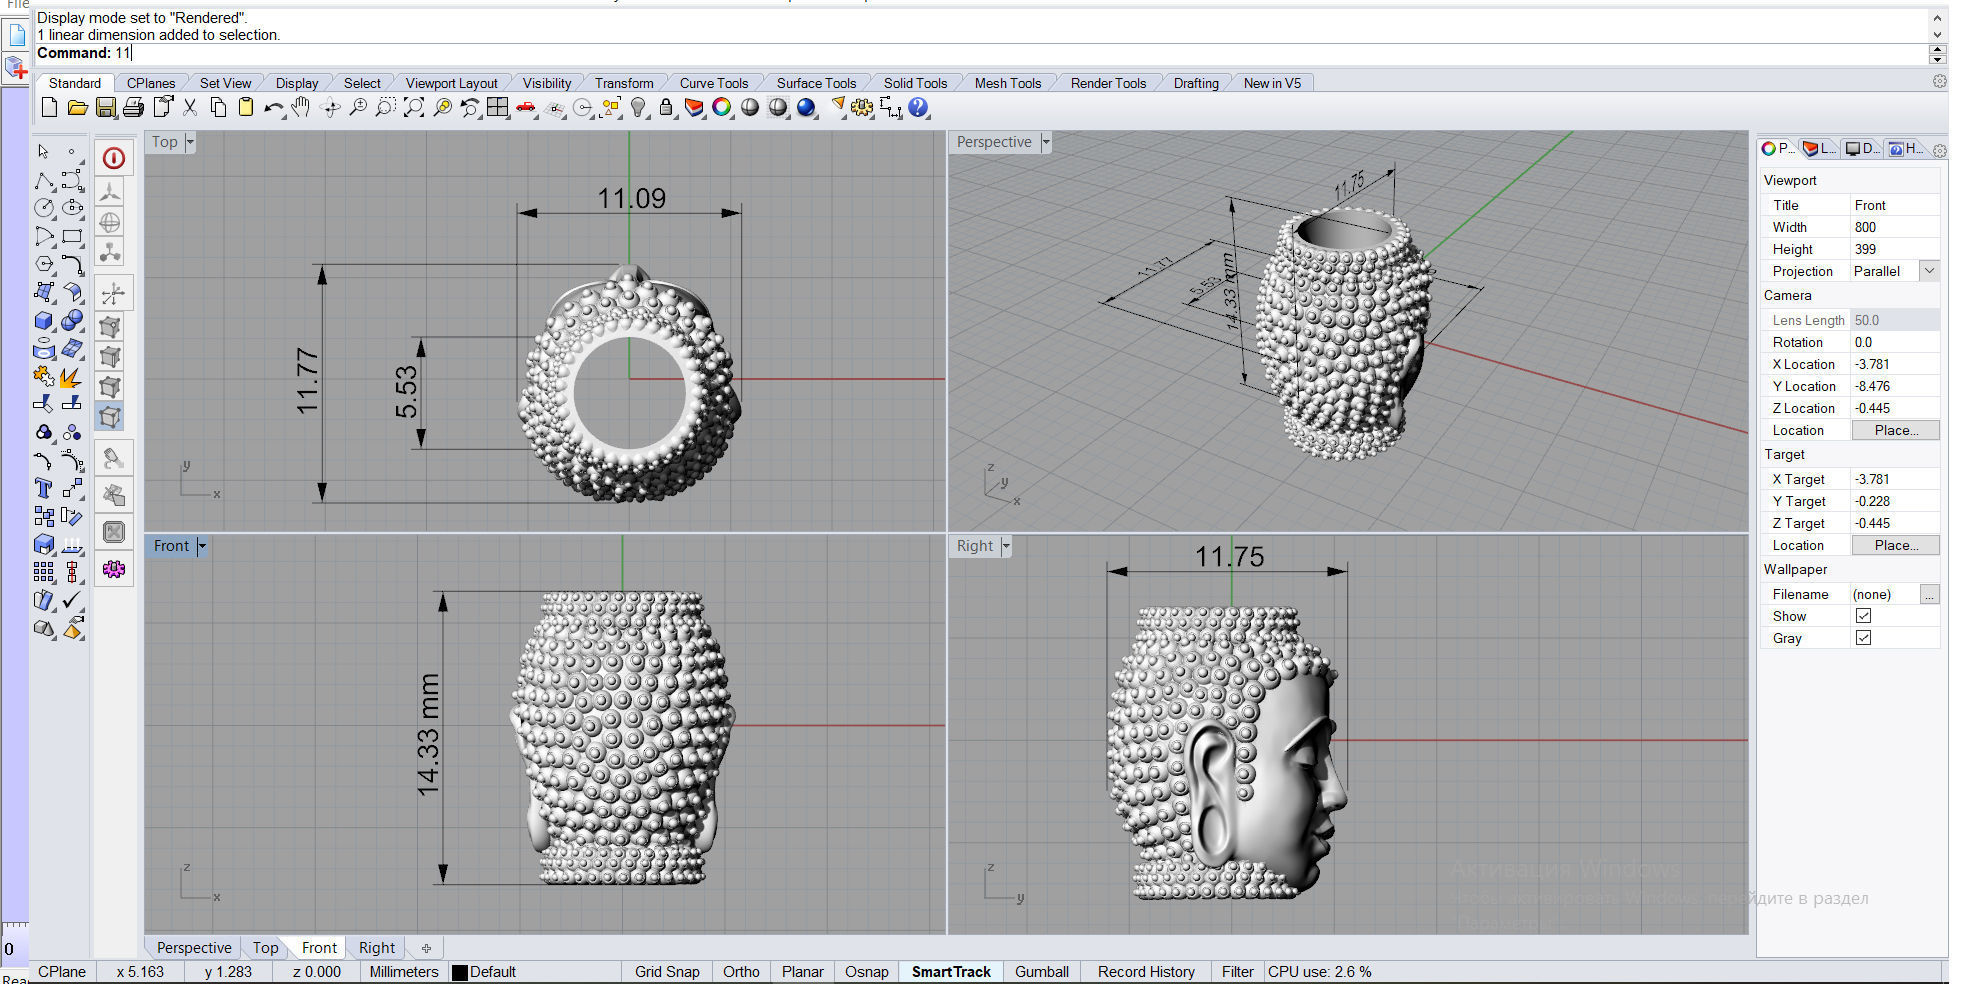Toggle the four viewports layout icon
Image resolution: width=1978 pixels, height=984 pixels.
[x=498, y=107]
